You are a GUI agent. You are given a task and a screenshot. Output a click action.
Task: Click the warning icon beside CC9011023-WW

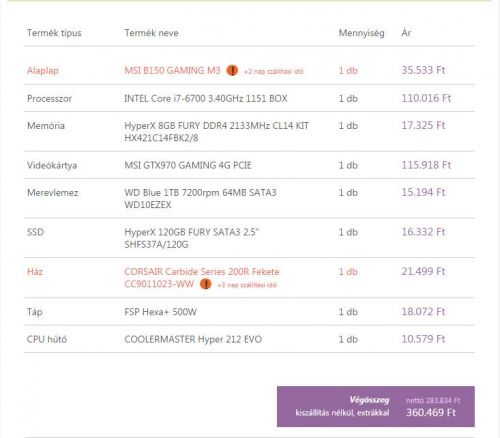(x=206, y=284)
